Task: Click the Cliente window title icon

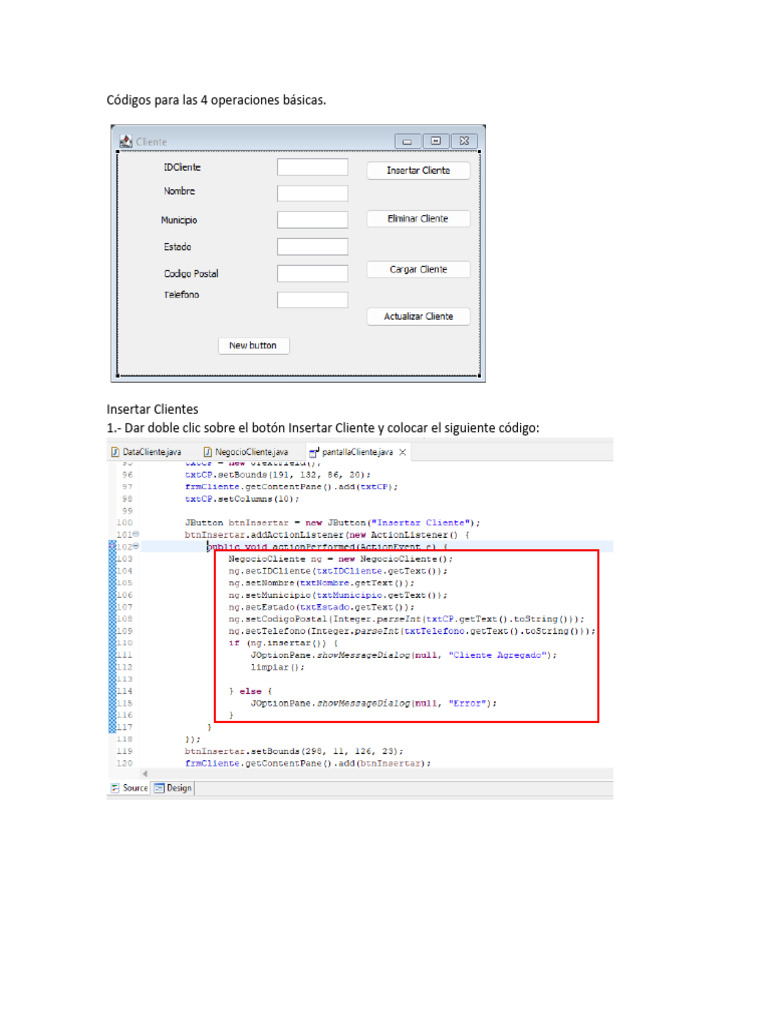Action: click(x=126, y=141)
